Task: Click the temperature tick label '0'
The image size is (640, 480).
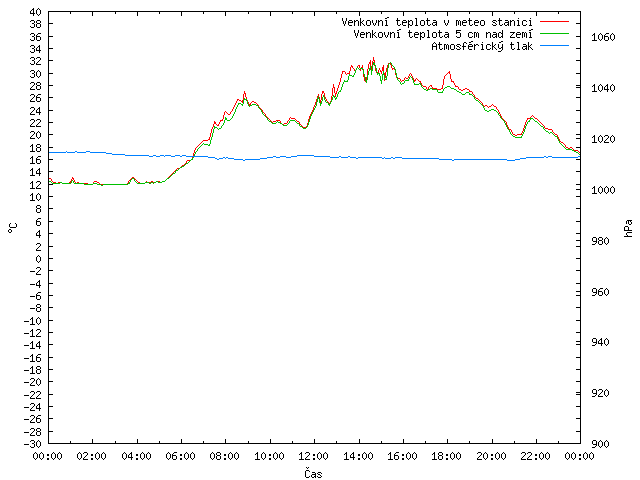Action: click(38, 259)
